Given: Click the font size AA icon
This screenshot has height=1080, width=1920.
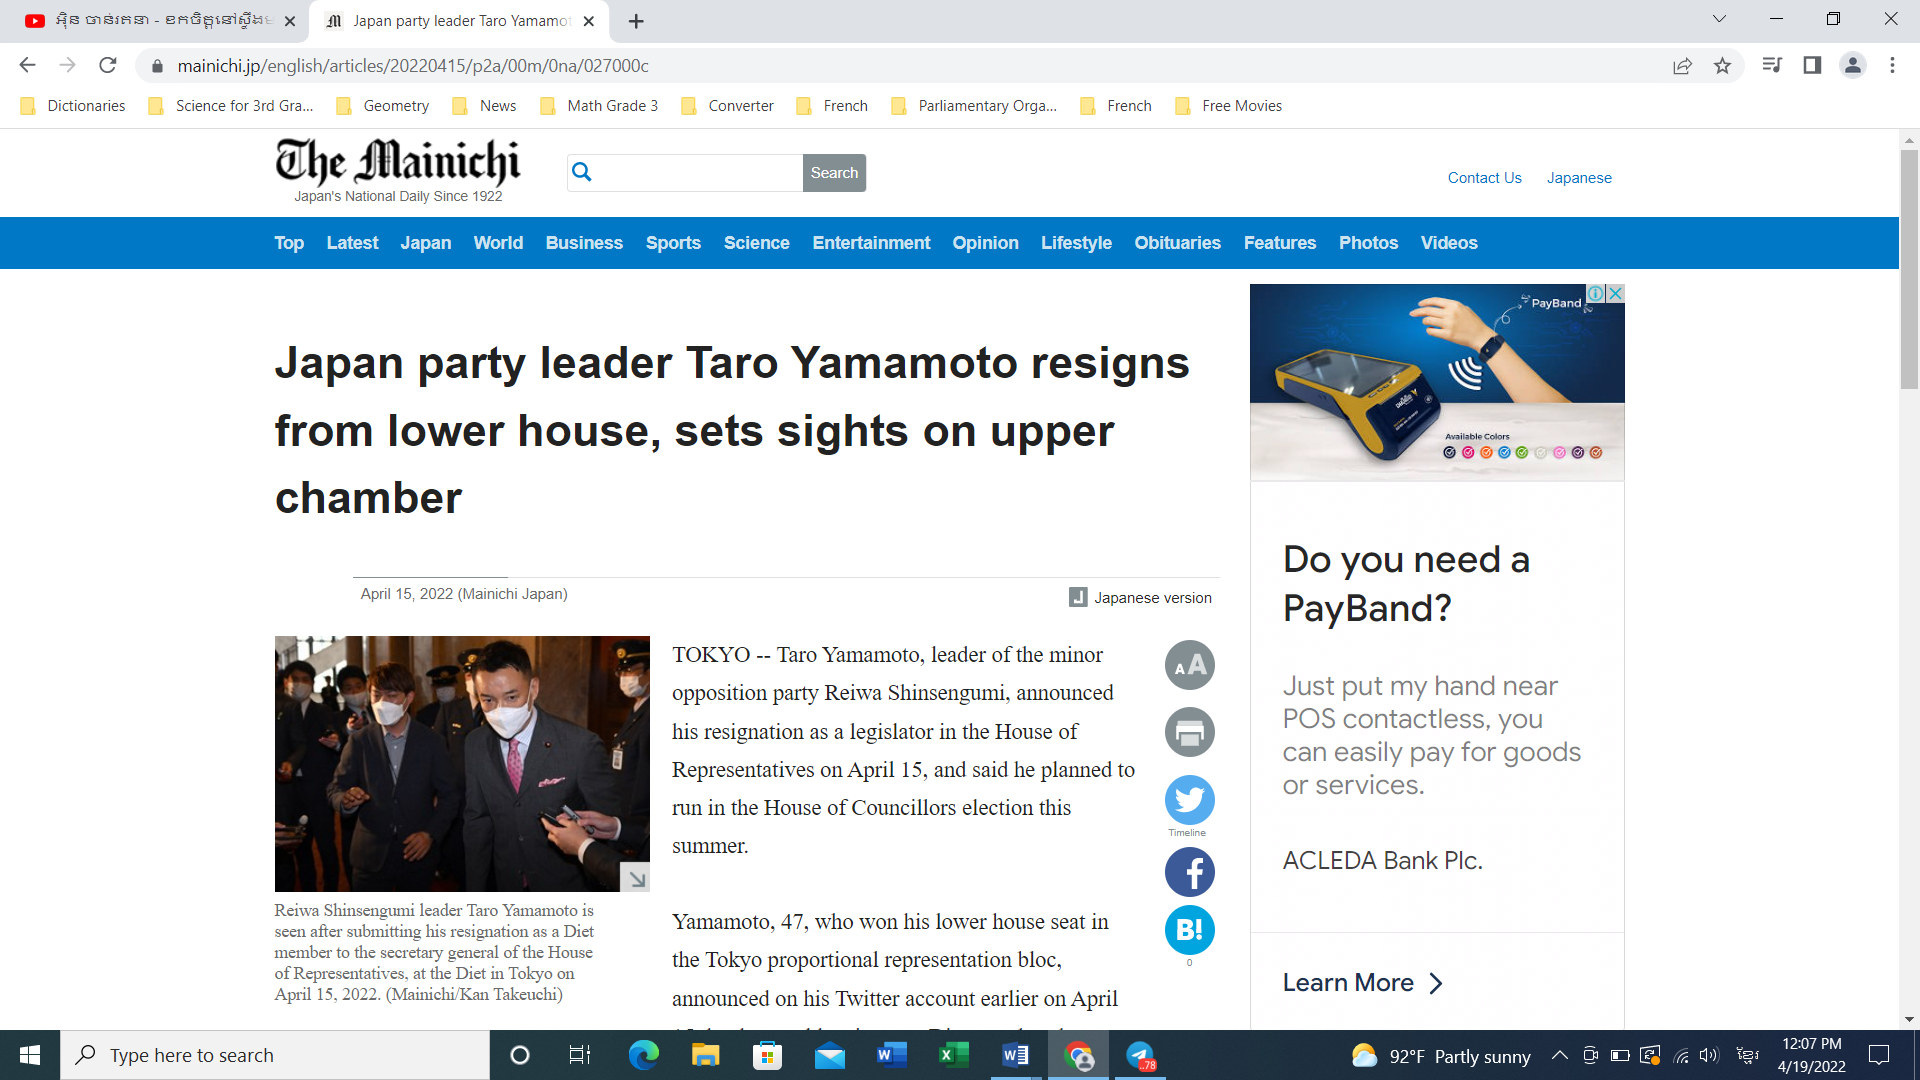Looking at the screenshot, I should coord(1189,665).
